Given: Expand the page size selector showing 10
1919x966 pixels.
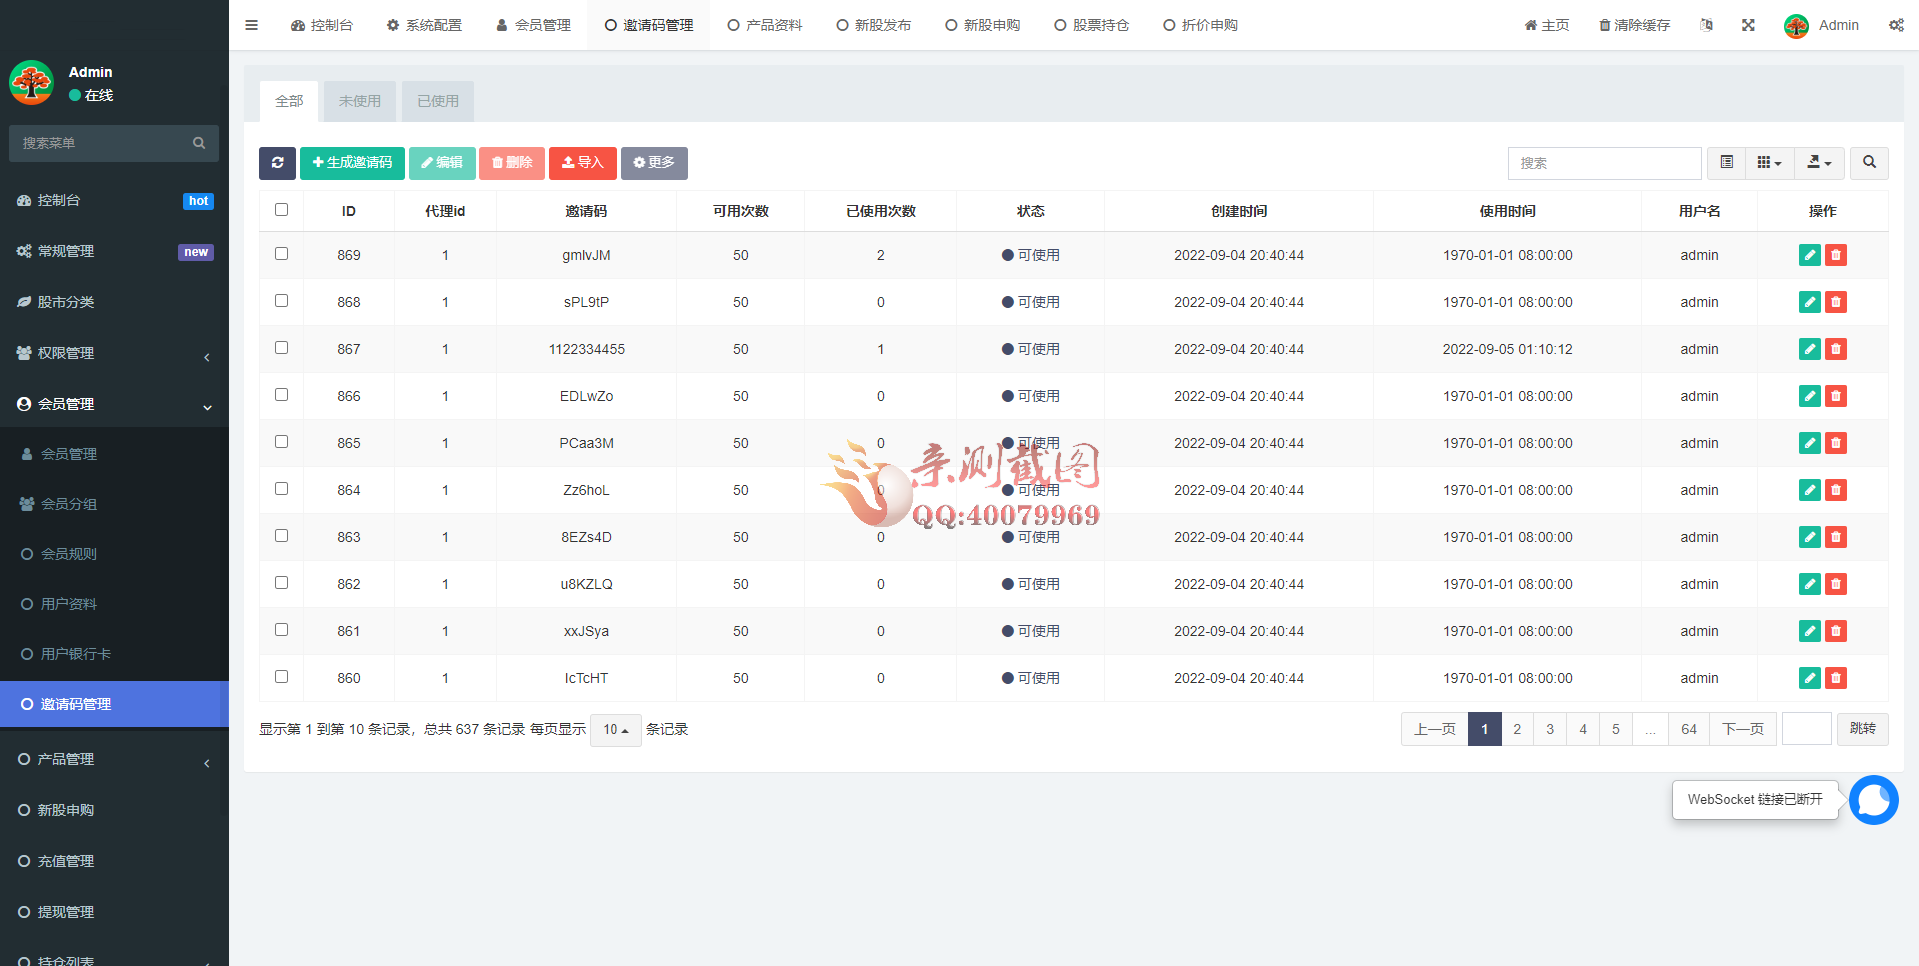Looking at the screenshot, I should point(615,730).
